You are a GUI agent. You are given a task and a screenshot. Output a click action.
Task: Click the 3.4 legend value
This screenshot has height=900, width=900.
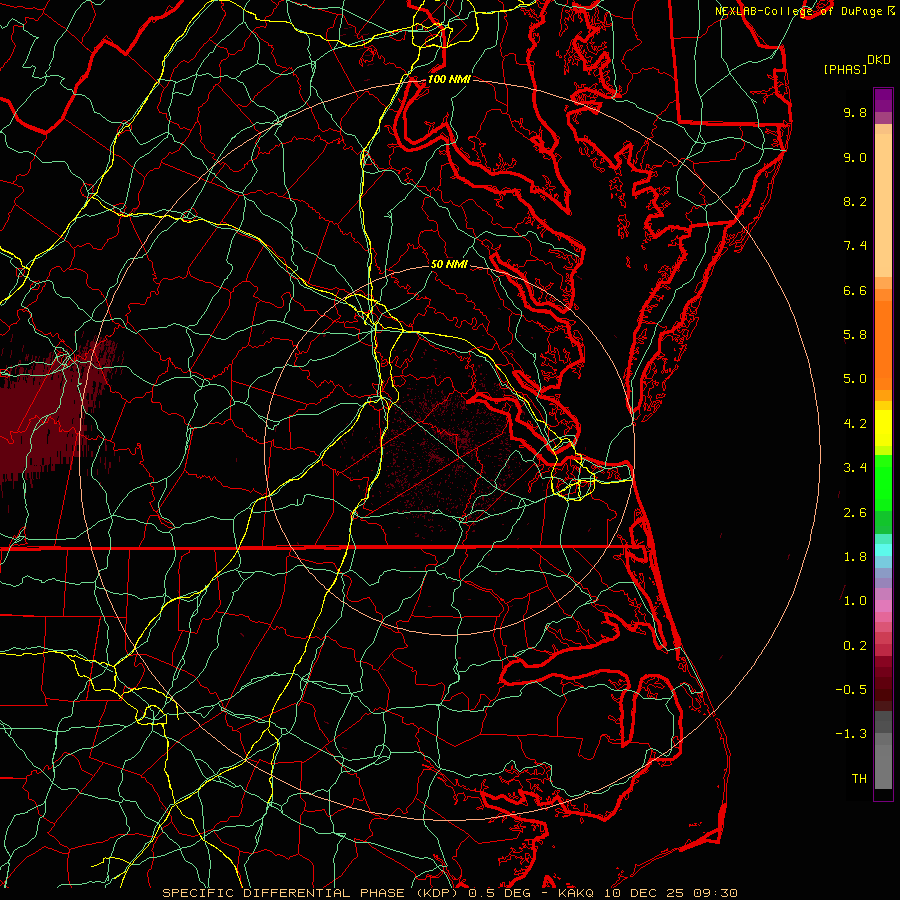click(855, 468)
